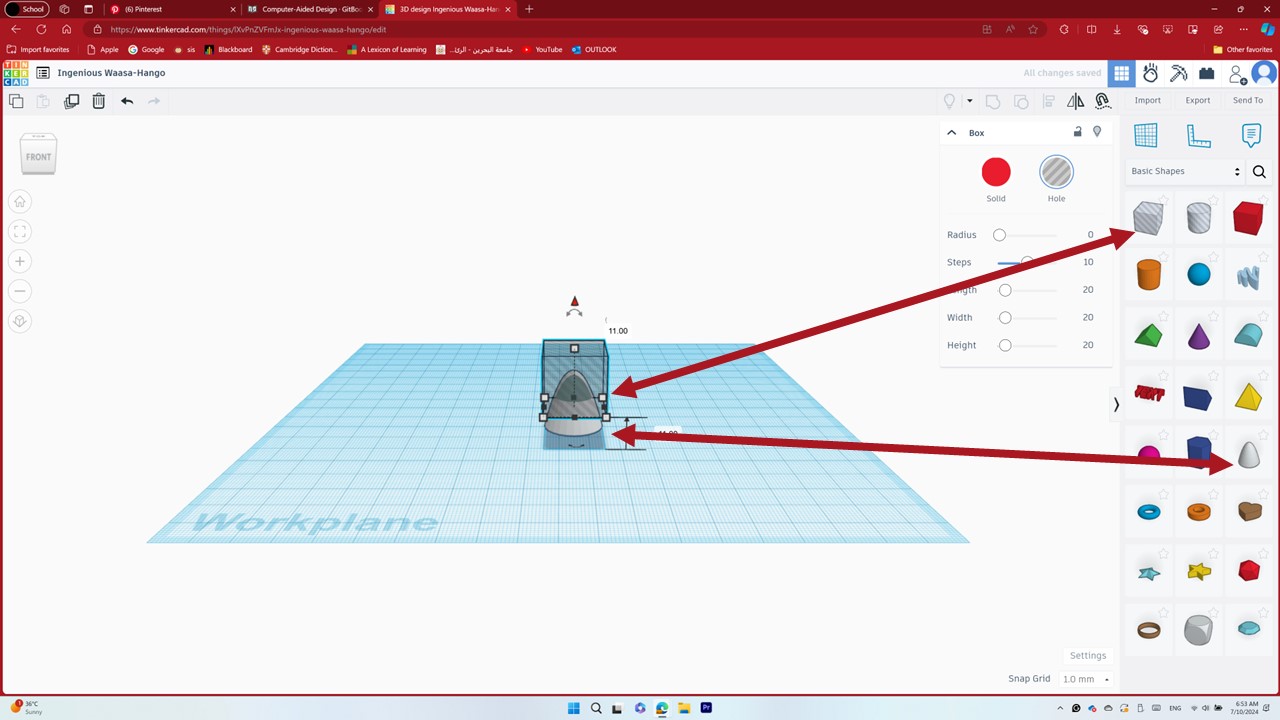1280x720 pixels.
Task: Click the Group shapes icon
Action: [x=993, y=101]
